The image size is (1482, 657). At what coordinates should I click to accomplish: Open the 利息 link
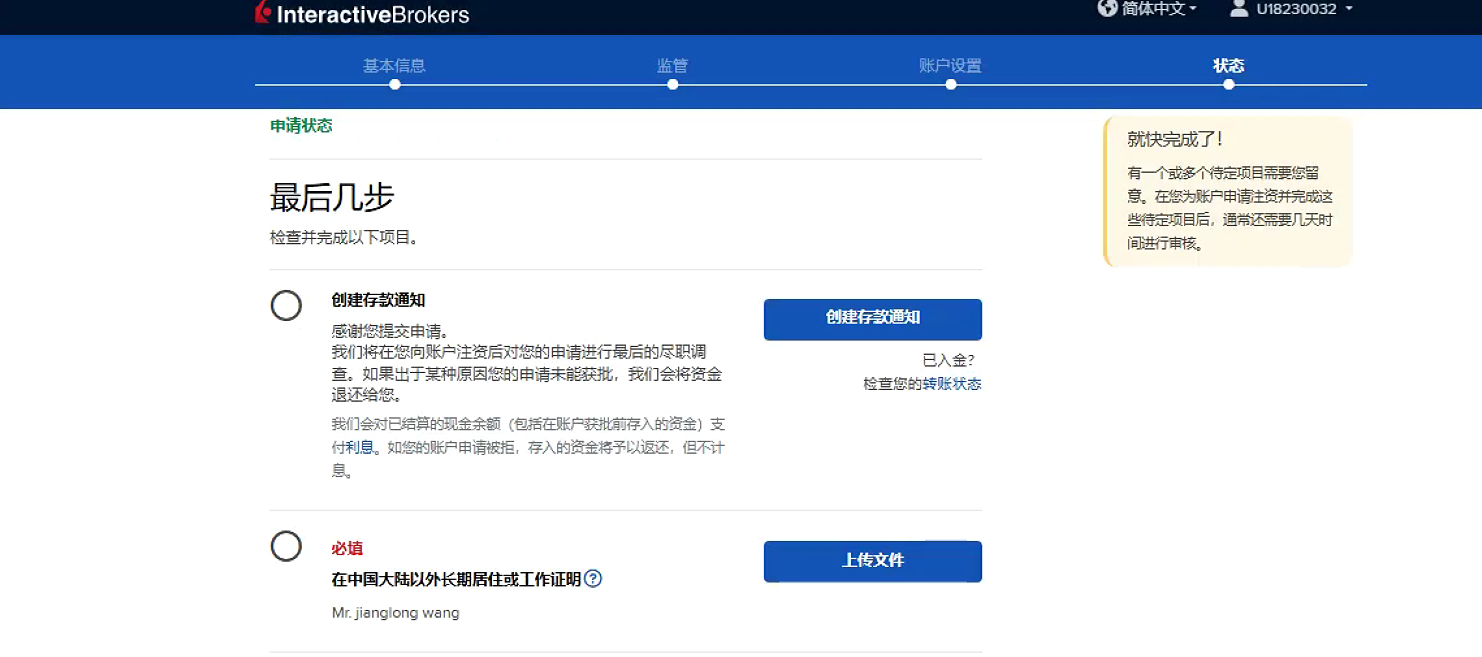coord(359,448)
